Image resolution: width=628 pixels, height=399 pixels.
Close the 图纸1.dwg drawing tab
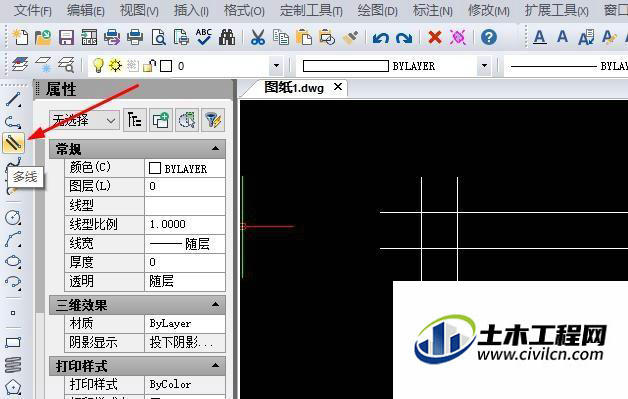click(x=338, y=87)
